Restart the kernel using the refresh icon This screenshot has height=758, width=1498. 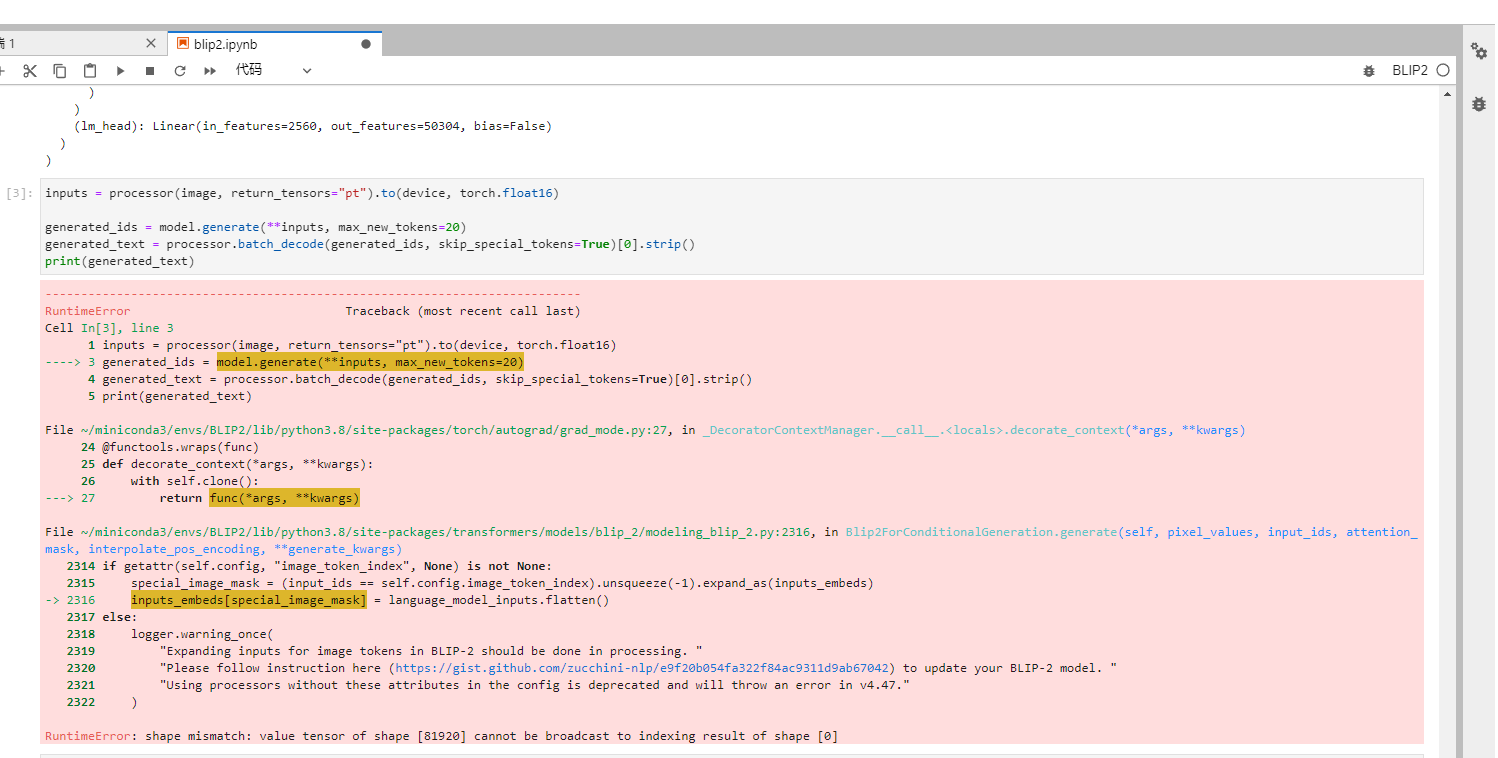pyautogui.click(x=180, y=71)
